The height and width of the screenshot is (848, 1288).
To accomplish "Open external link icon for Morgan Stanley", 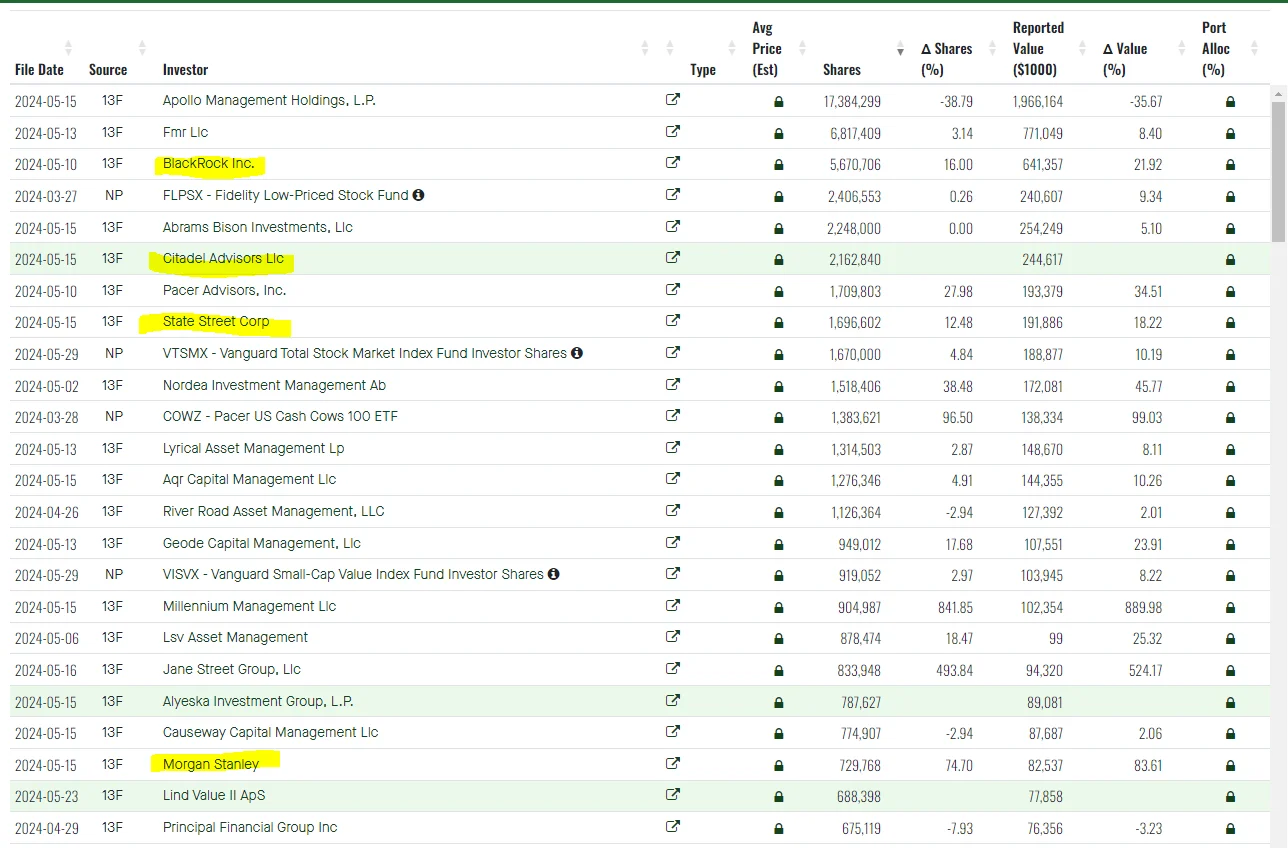I will pos(673,764).
